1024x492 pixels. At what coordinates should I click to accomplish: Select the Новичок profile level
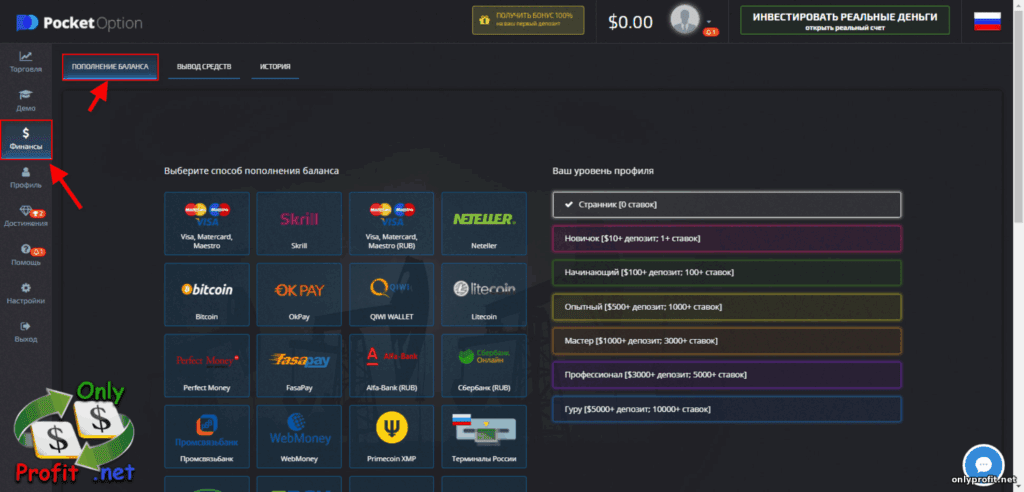click(726, 238)
